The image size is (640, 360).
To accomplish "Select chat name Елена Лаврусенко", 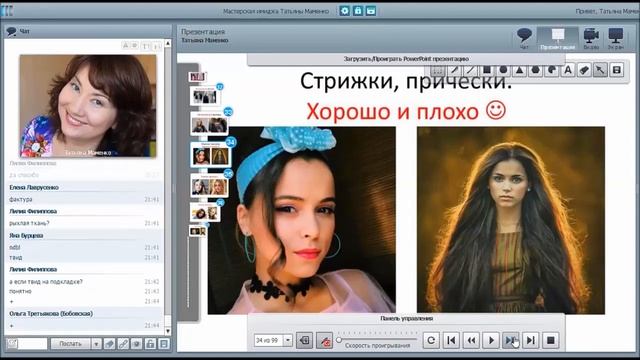I will tap(34, 187).
